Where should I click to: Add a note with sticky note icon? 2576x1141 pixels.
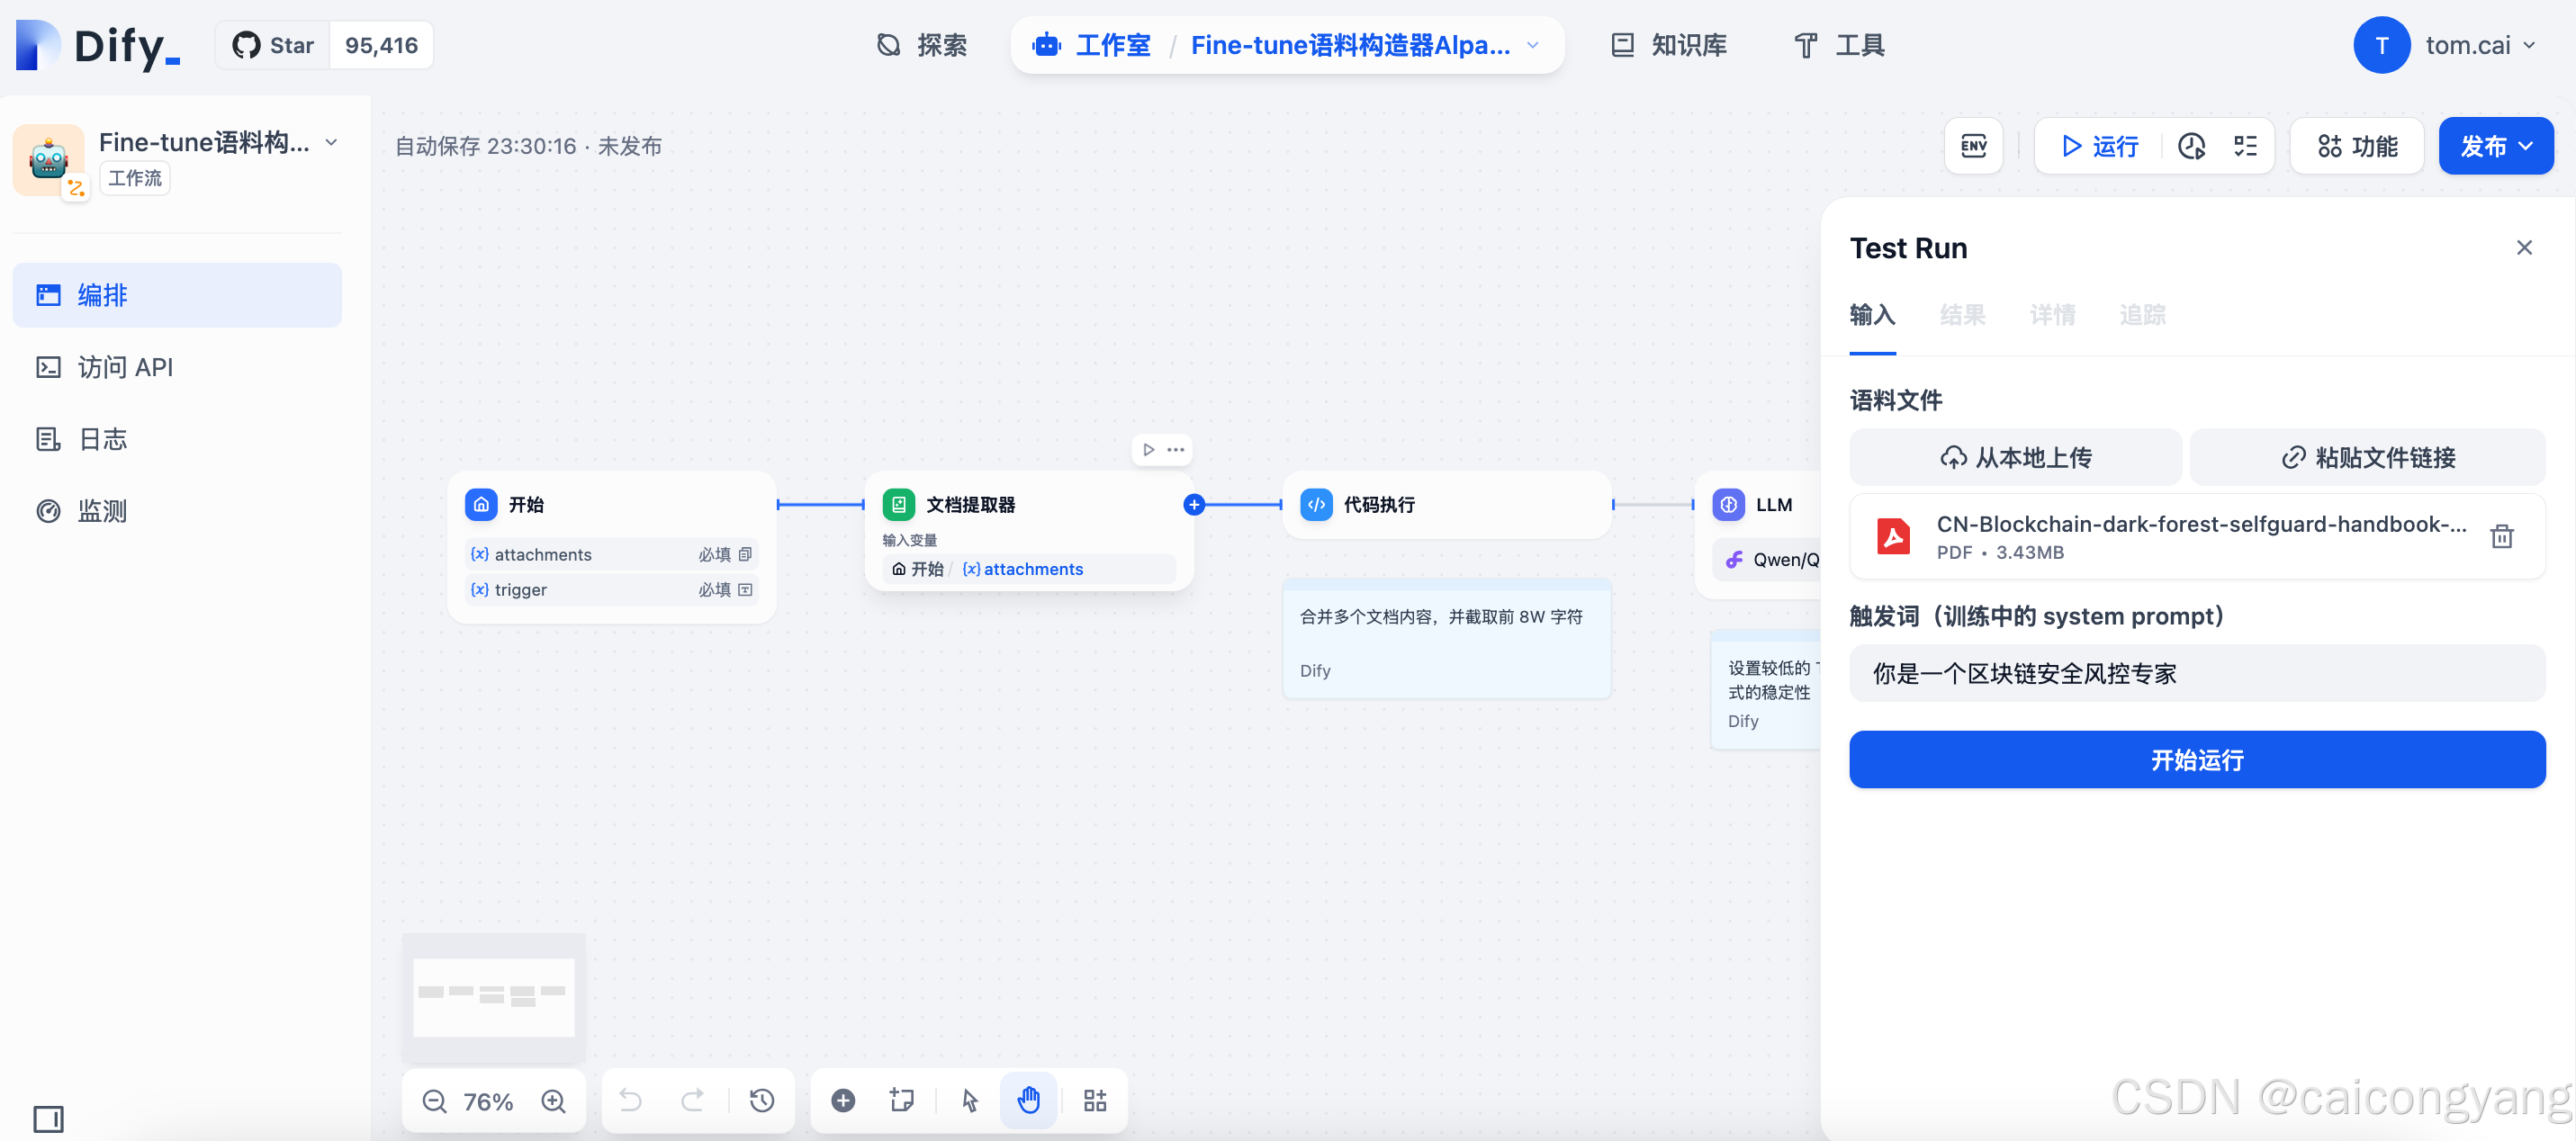click(x=901, y=1101)
